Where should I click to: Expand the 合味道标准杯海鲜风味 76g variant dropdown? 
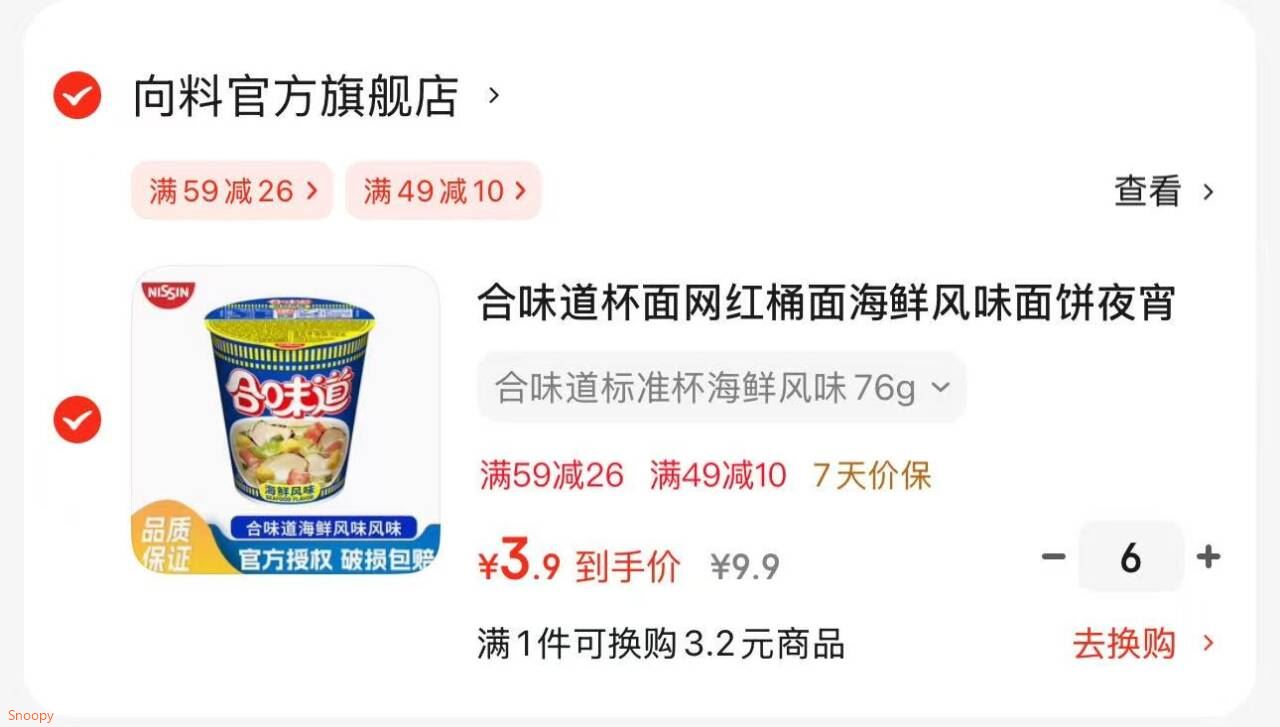pos(722,387)
